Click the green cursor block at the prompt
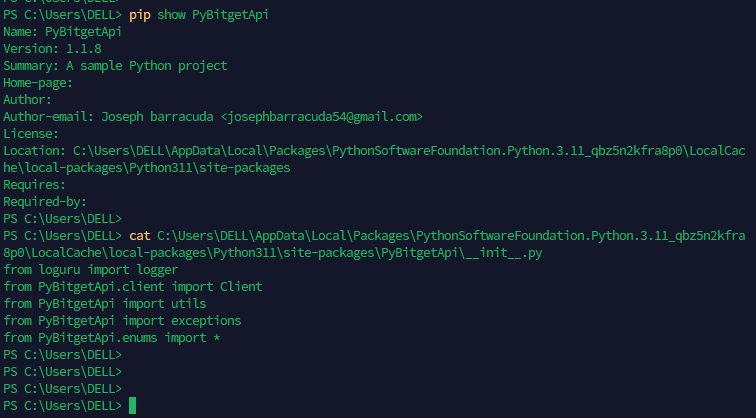Image resolution: width=756 pixels, height=418 pixels. coord(132,405)
